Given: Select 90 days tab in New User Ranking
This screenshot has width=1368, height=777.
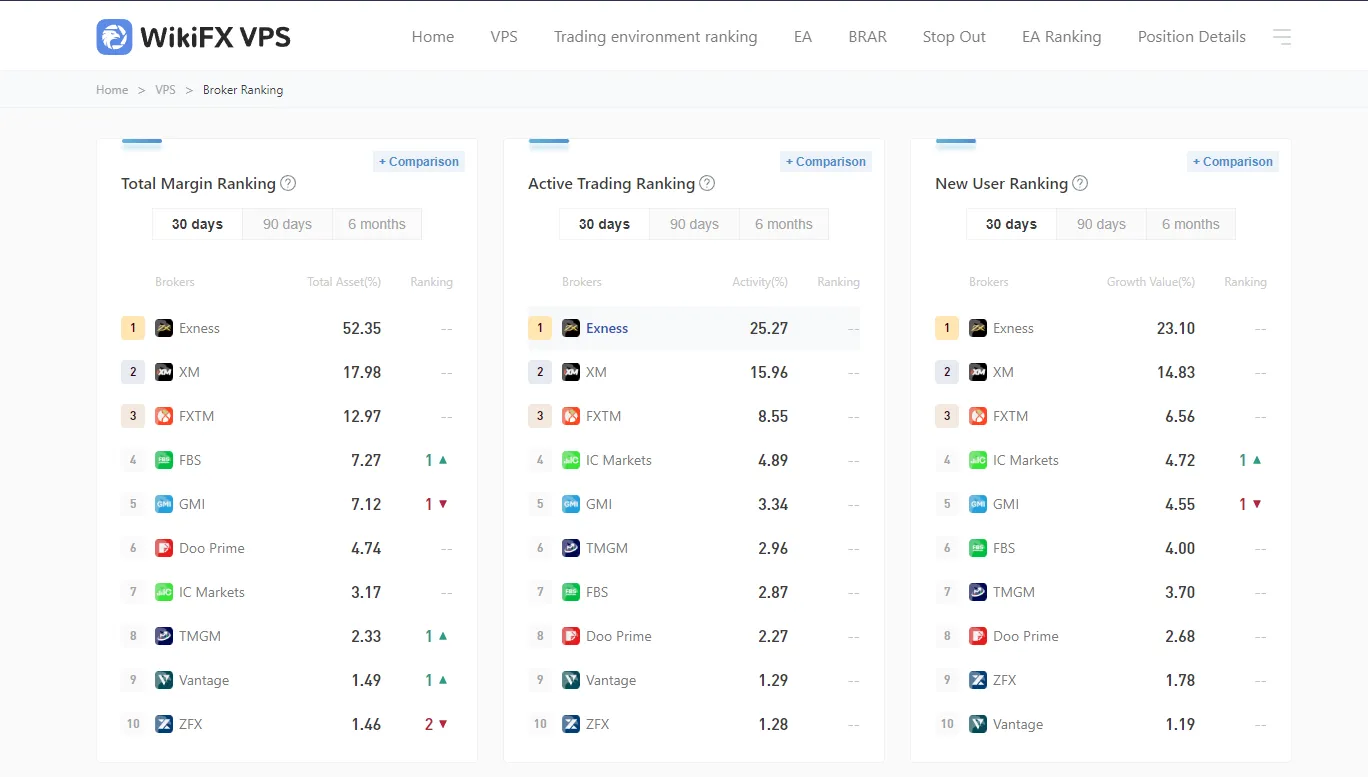Looking at the screenshot, I should [x=1101, y=224].
